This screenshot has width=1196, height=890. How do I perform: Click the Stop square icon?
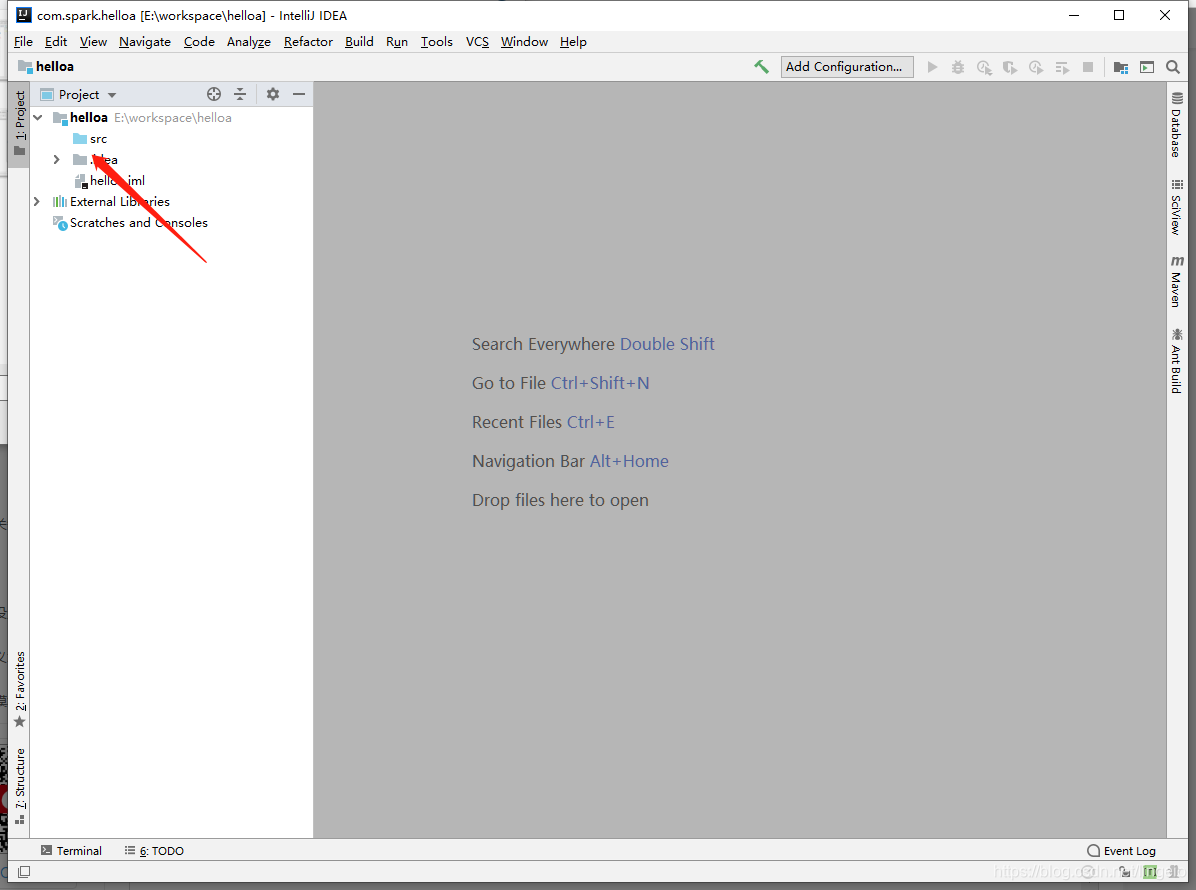(1088, 67)
